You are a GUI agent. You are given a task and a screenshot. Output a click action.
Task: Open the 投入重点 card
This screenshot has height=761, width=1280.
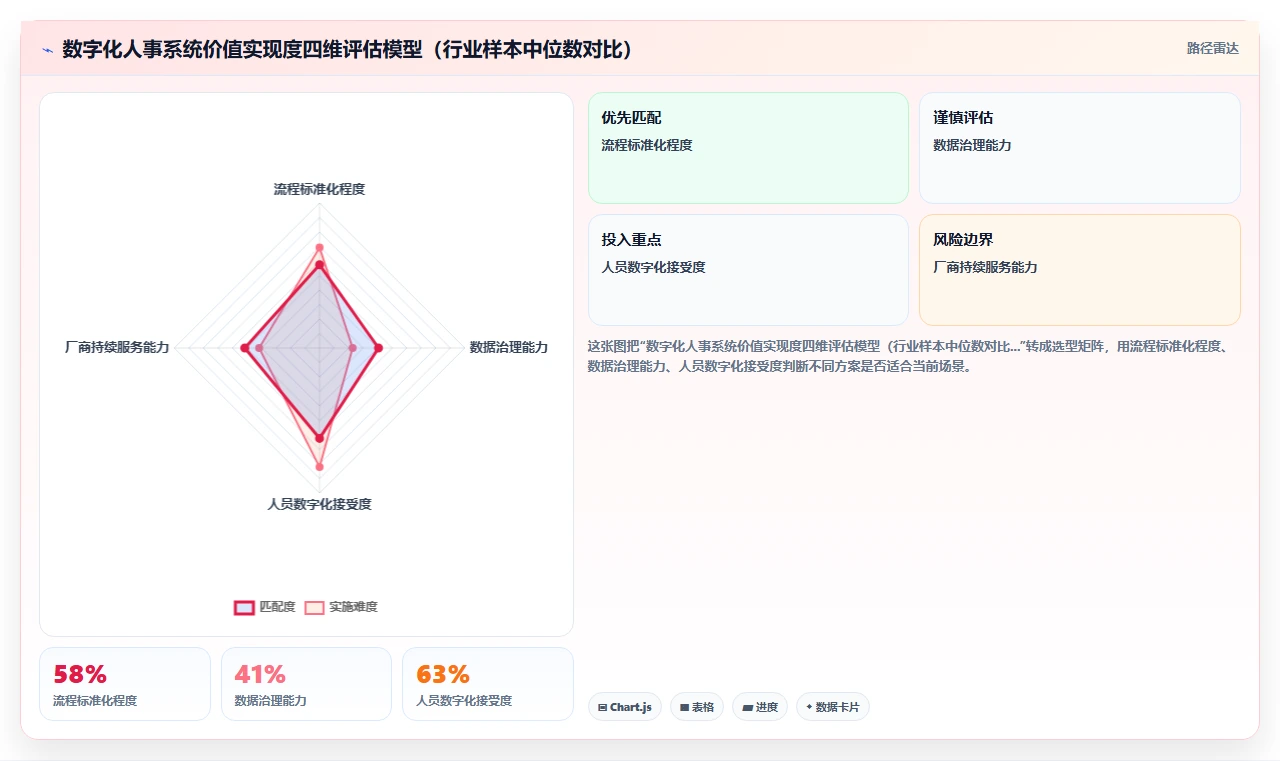(748, 270)
